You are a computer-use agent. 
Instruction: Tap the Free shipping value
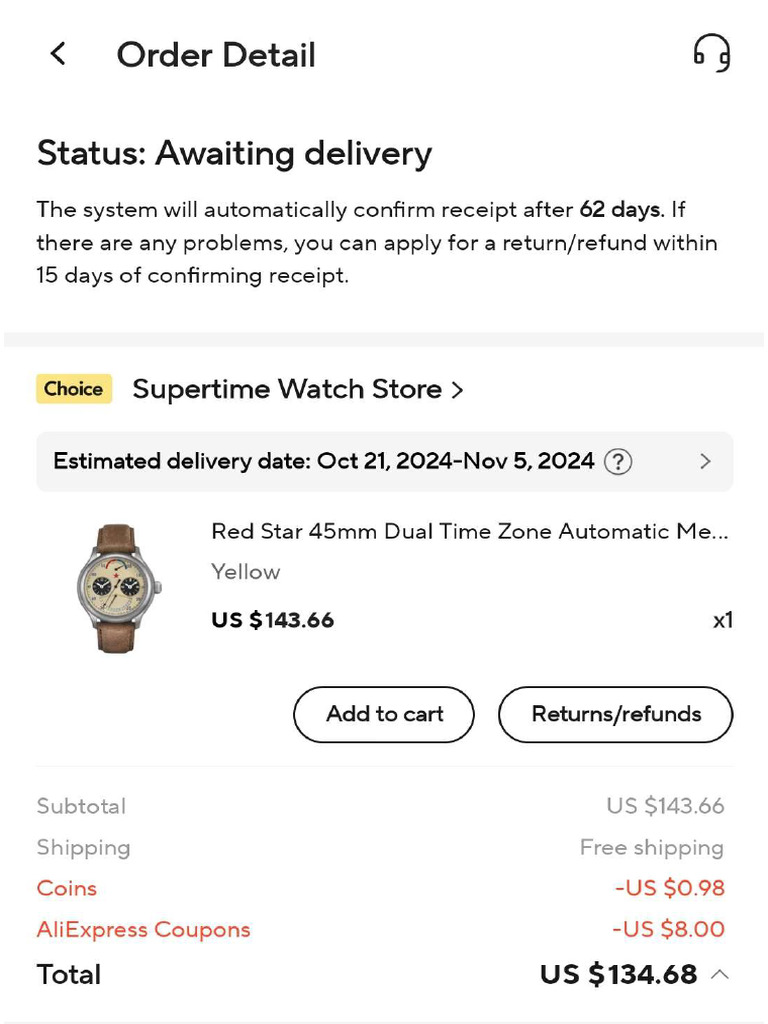click(x=651, y=847)
